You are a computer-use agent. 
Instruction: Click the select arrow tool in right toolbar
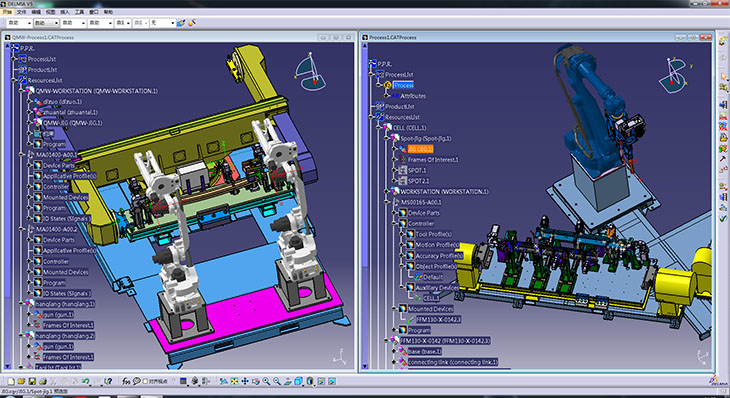723,76
